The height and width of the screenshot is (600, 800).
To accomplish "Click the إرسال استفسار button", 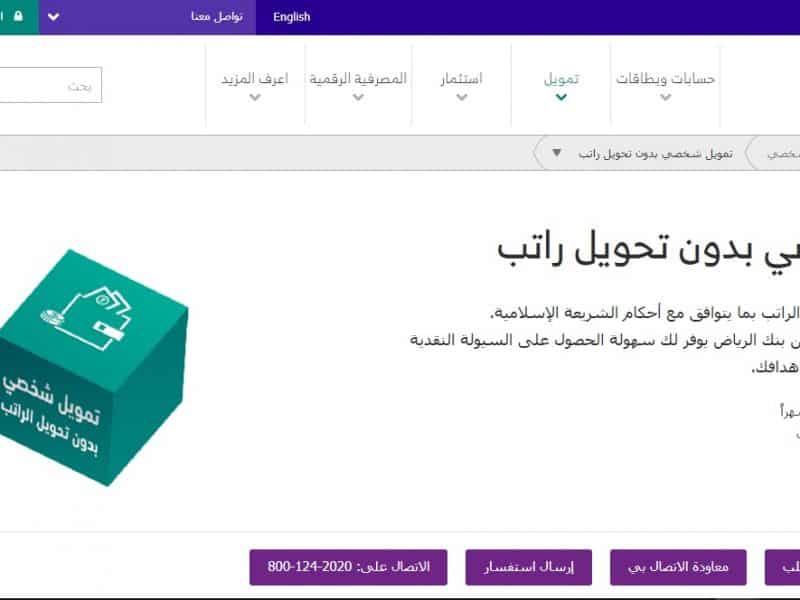I will (529, 567).
